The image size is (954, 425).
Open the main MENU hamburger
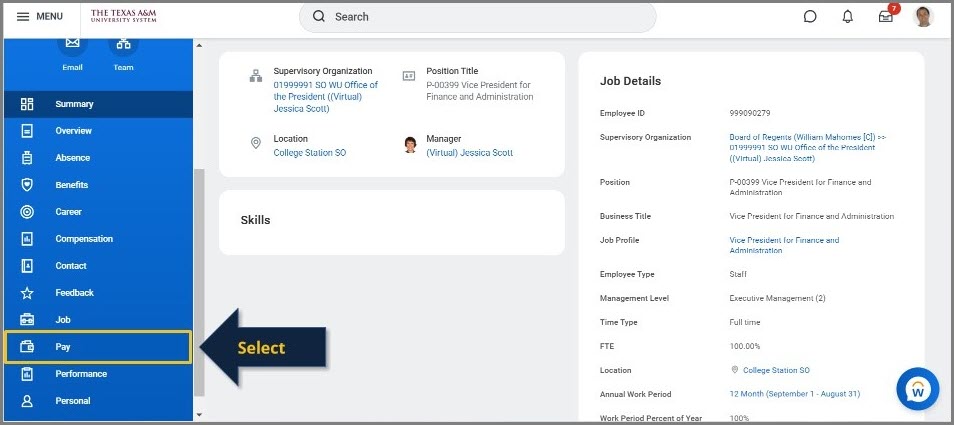point(41,17)
